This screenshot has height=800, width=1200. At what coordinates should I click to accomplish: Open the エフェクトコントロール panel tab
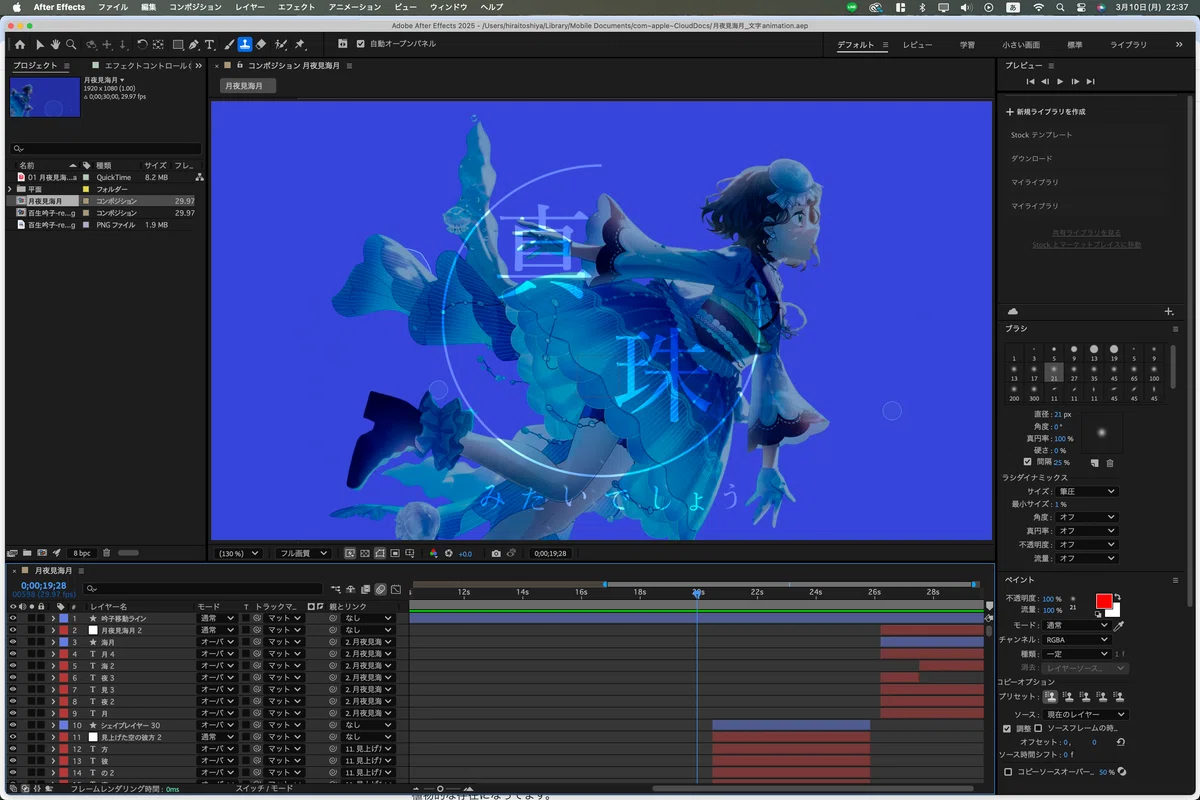[147, 66]
